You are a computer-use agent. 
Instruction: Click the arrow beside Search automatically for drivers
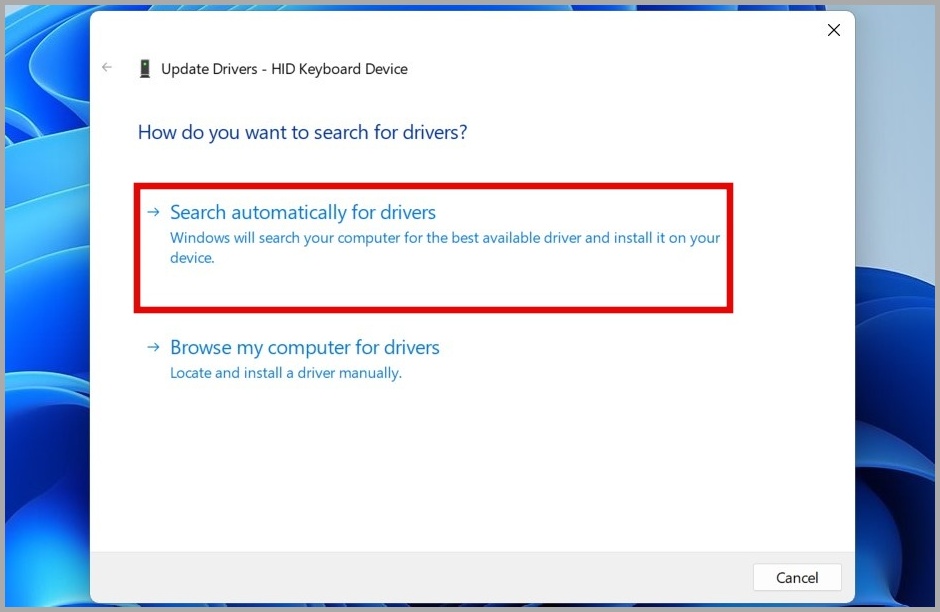[x=153, y=212]
